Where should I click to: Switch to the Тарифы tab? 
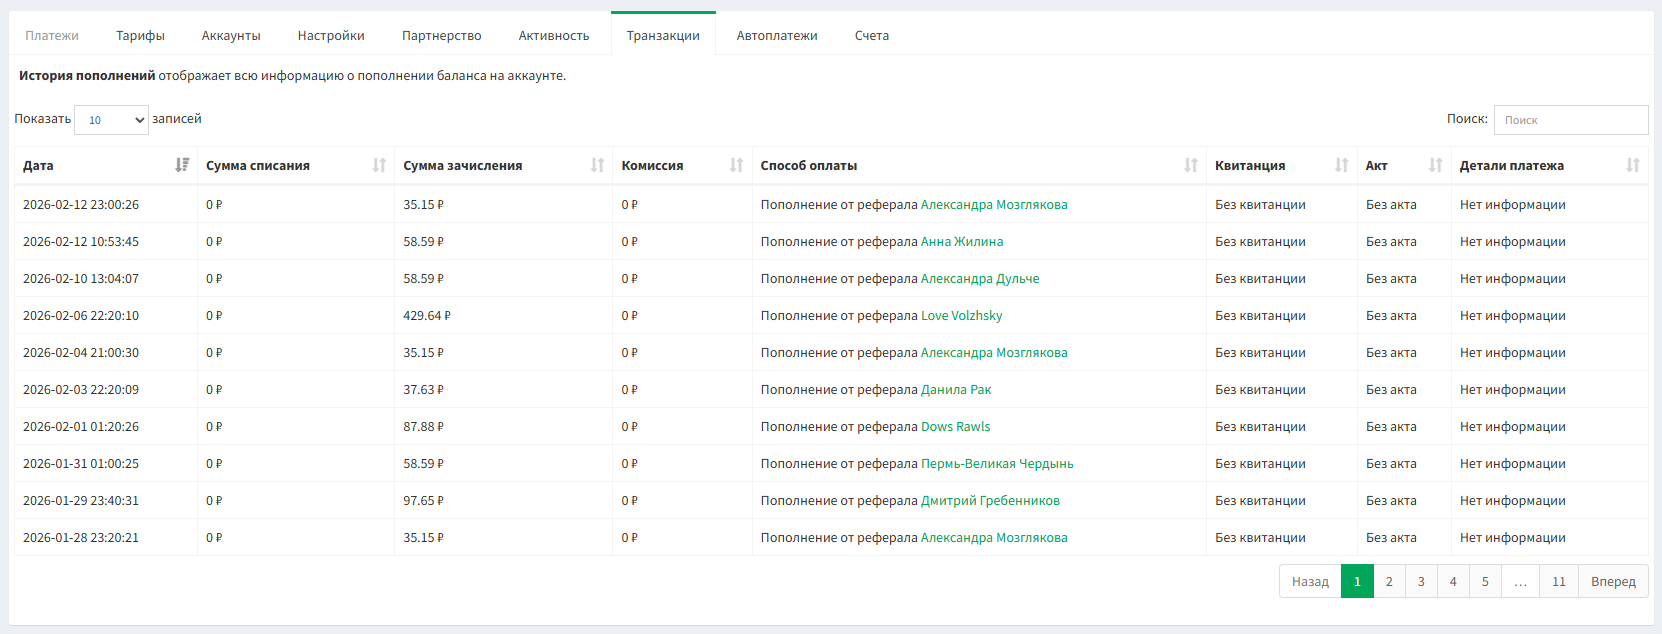coord(140,36)
